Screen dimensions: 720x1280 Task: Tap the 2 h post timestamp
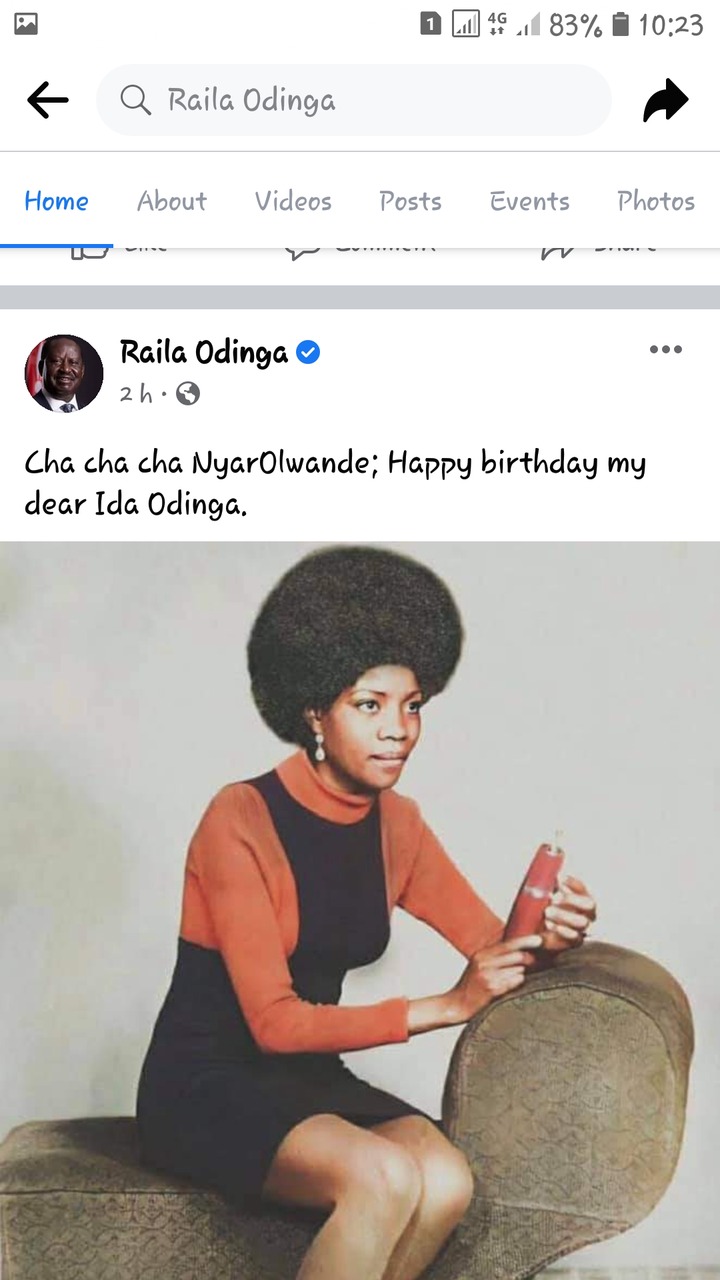(x=137, y=394)
